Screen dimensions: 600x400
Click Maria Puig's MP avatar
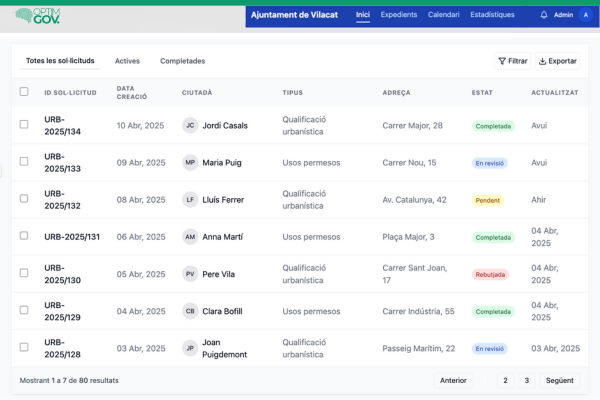coord(190,163)
